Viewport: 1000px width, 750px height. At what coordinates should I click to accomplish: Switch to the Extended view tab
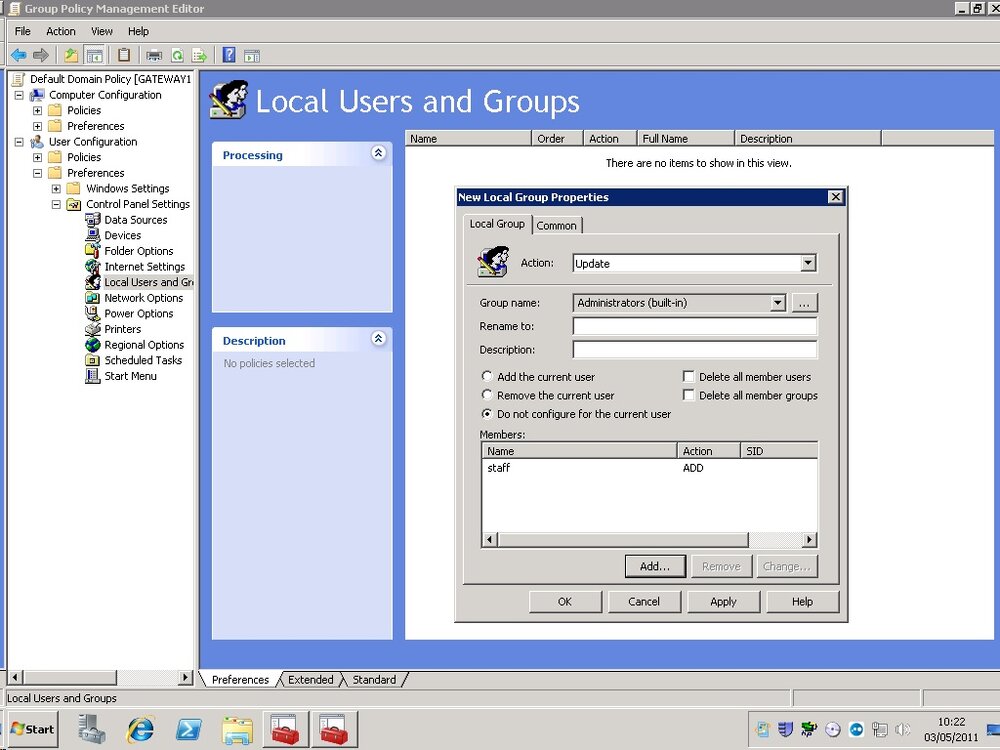[311, 680]
